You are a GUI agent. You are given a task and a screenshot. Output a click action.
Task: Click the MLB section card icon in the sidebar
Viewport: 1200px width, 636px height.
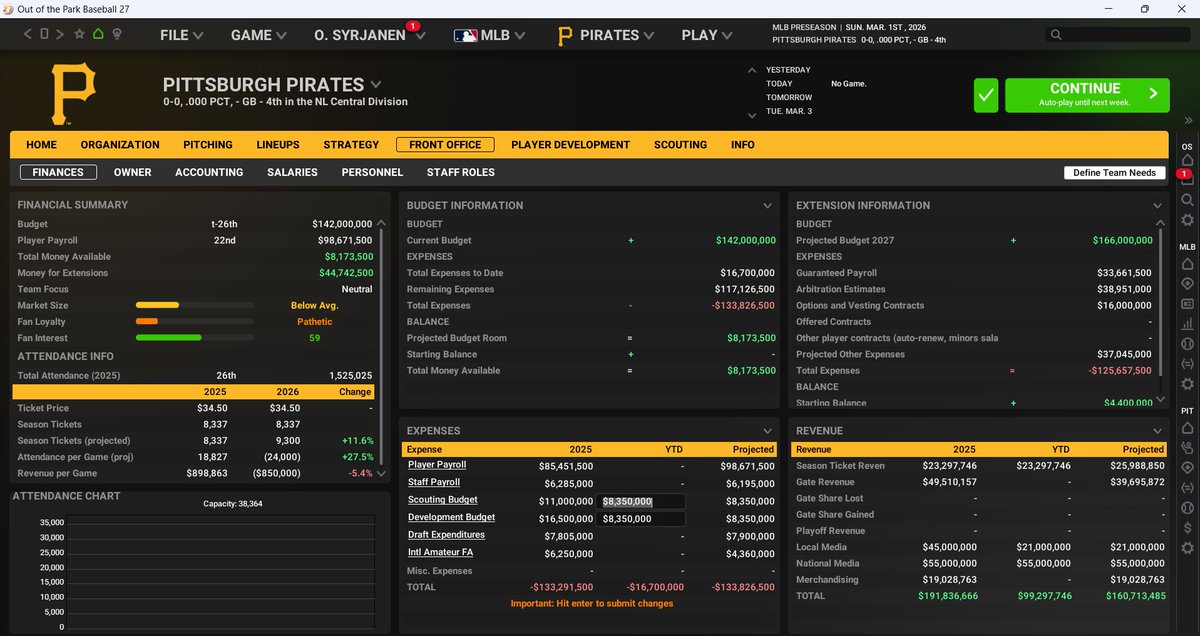click(1187, 303)
